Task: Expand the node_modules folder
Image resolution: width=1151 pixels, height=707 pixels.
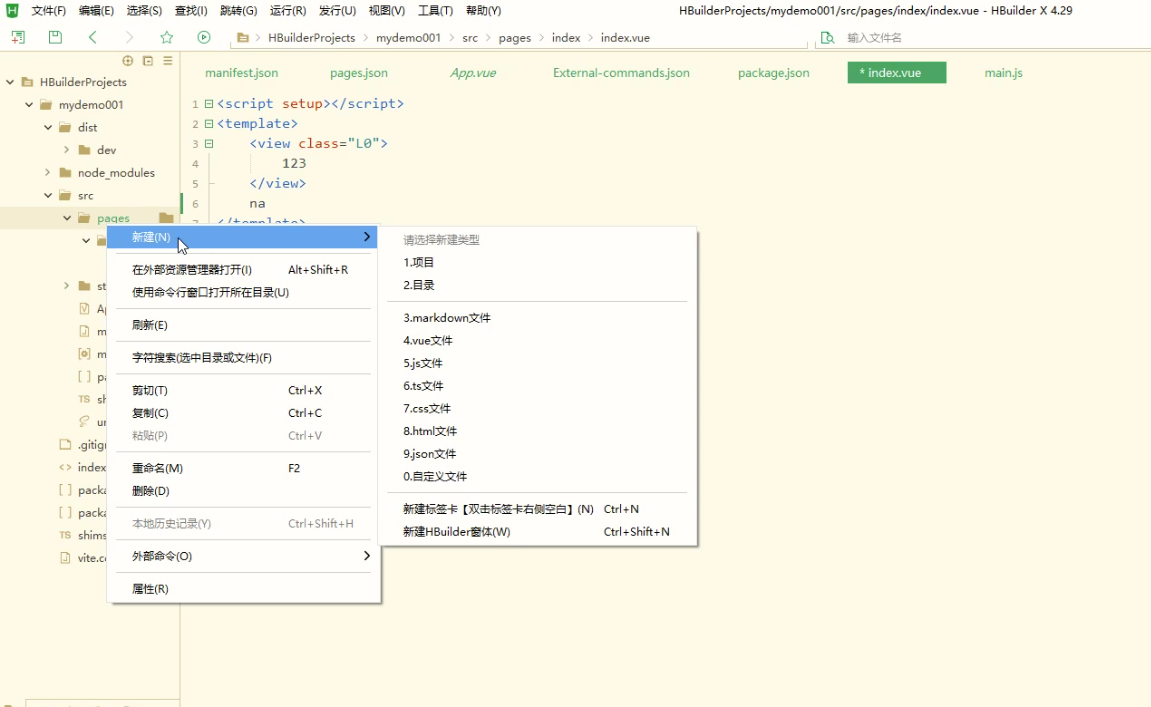Action: click(48, 173)
